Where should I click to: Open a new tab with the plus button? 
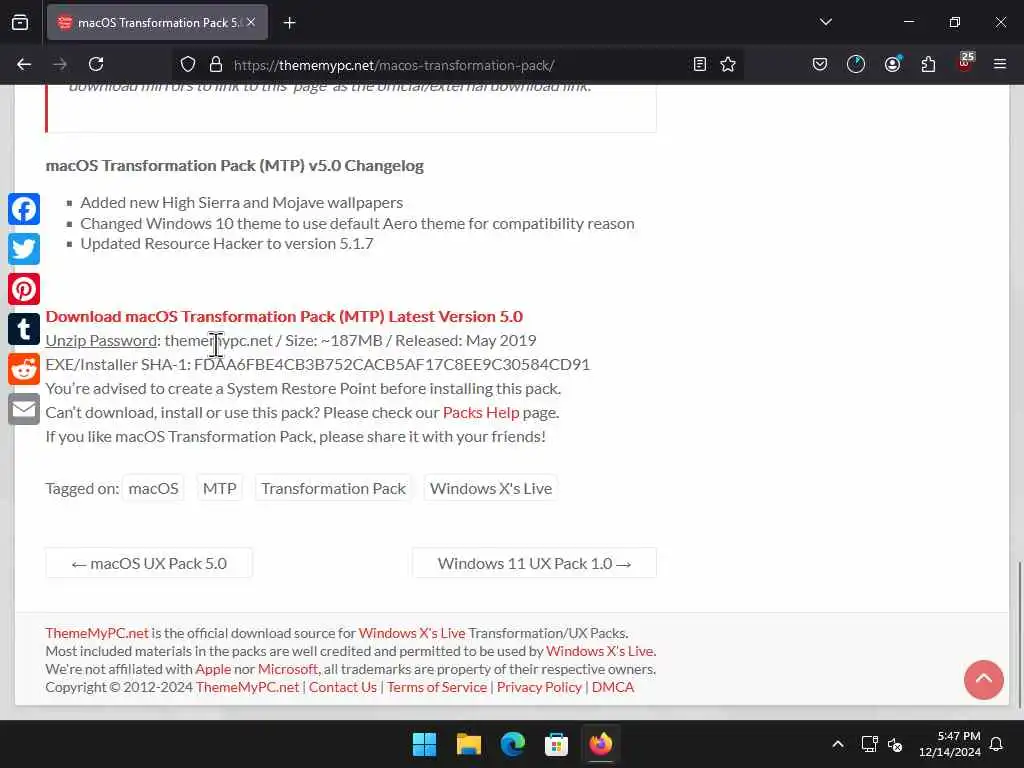click(289, 23)
